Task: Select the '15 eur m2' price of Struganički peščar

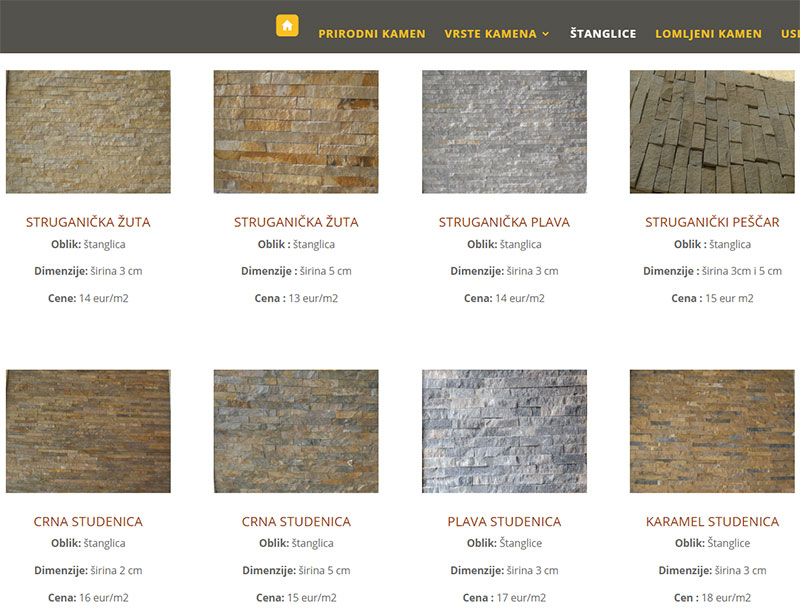Action: (729, 298)
